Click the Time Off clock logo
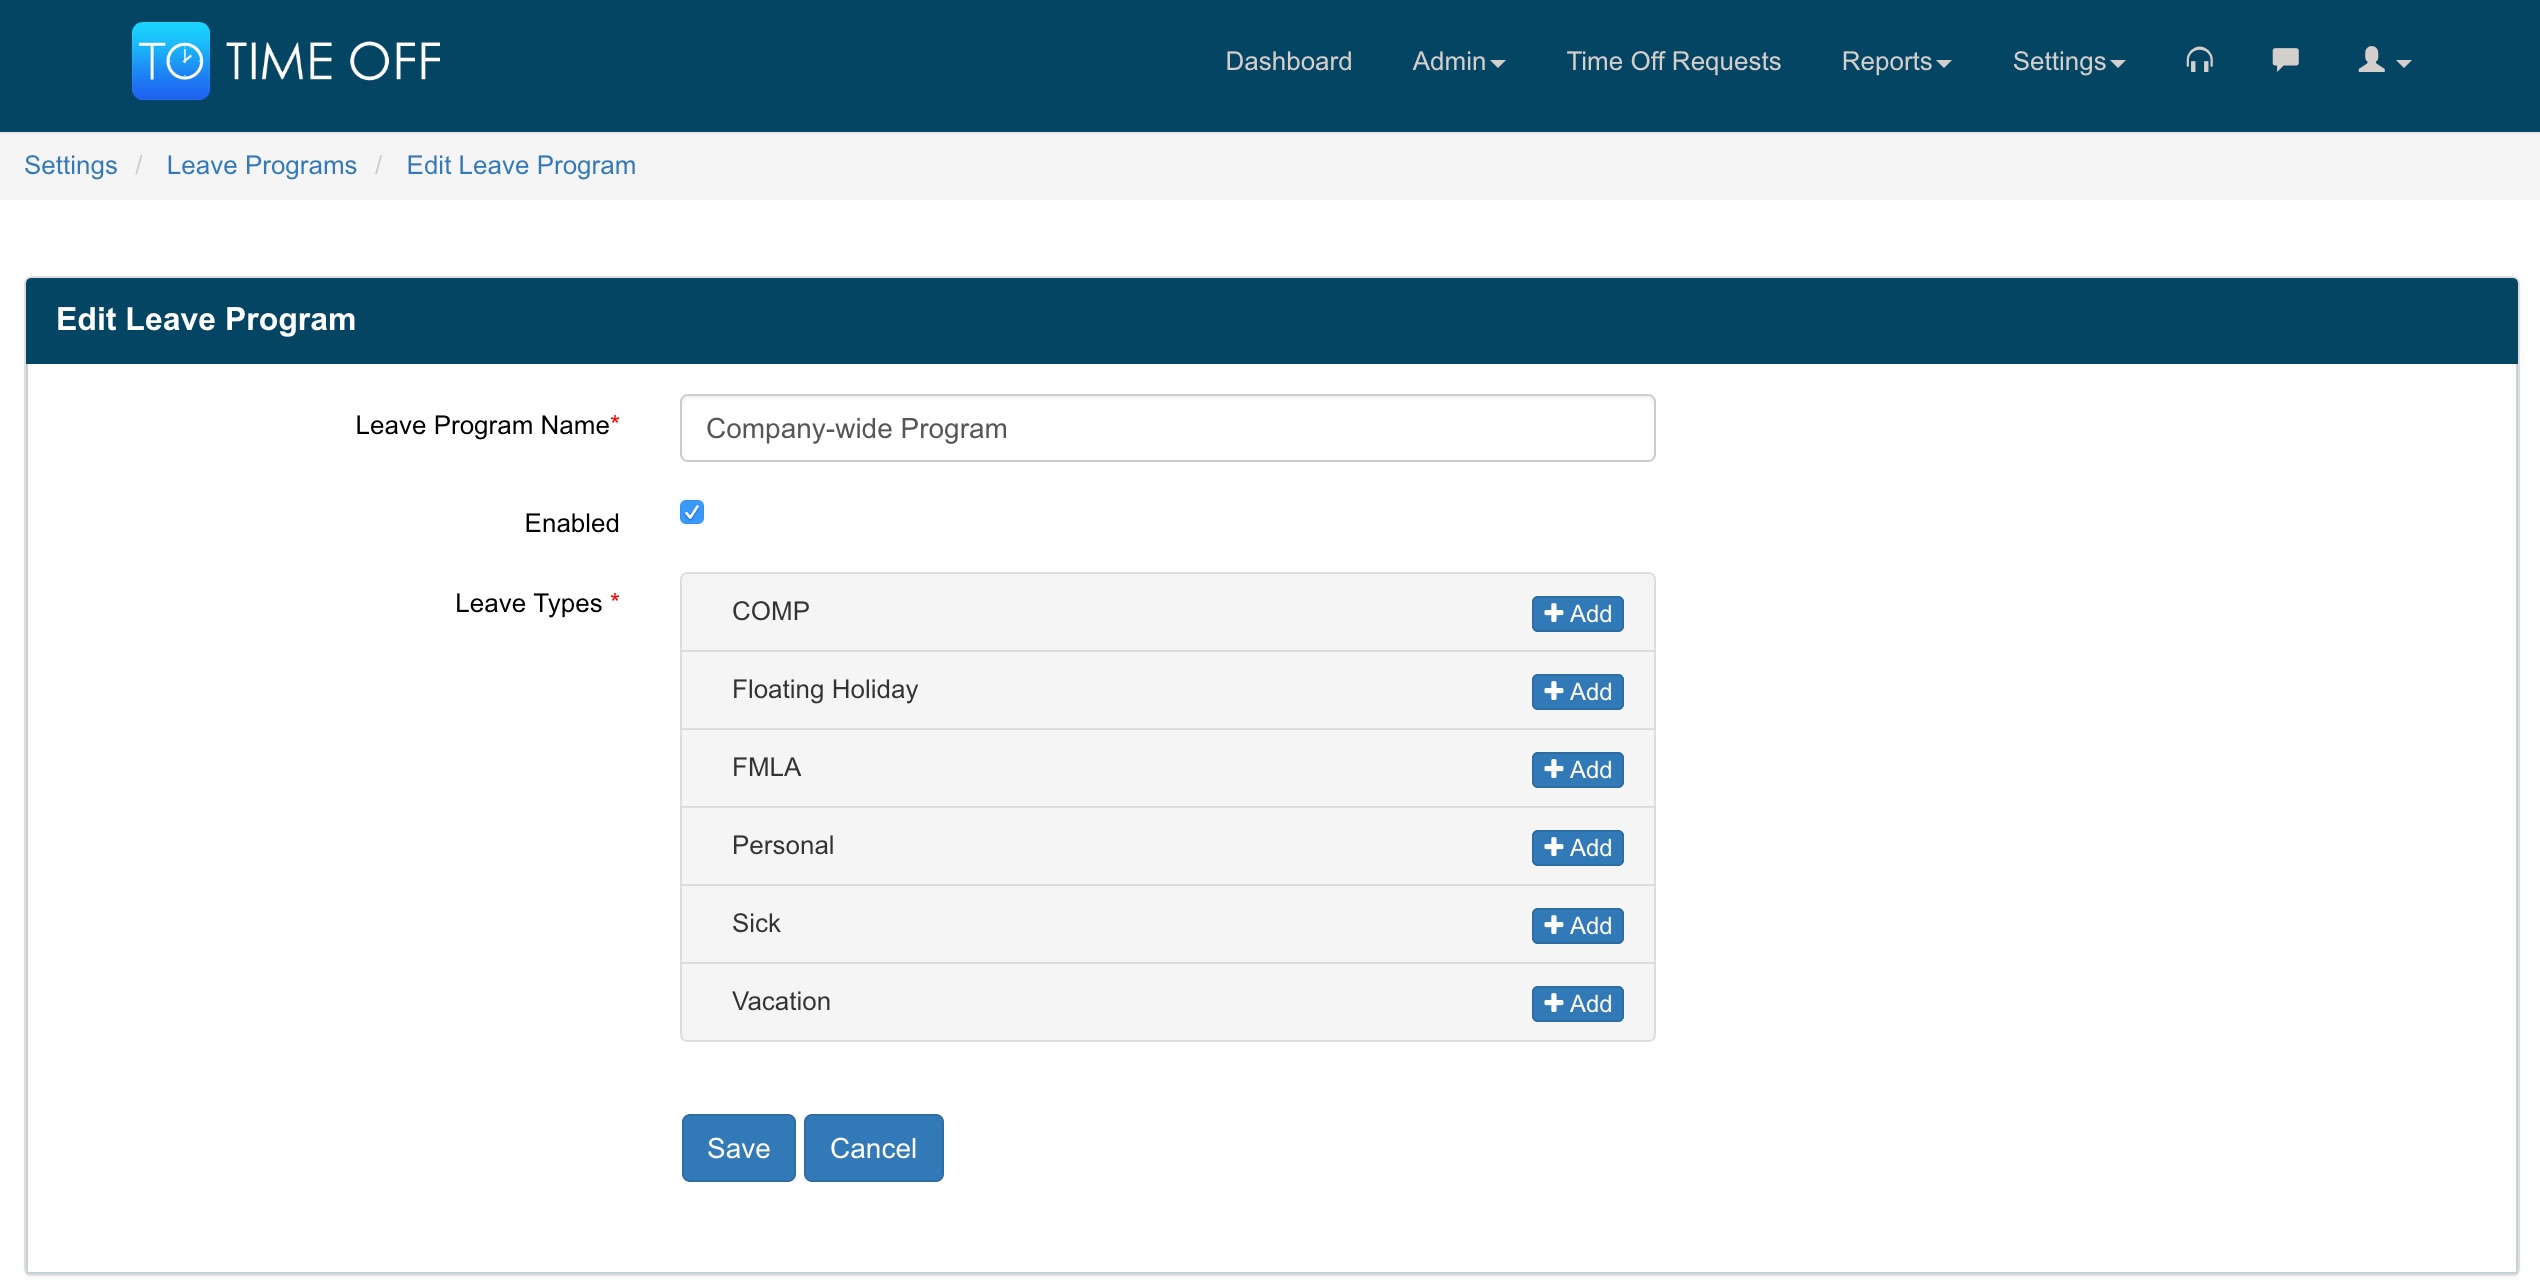 pos(171,61)
